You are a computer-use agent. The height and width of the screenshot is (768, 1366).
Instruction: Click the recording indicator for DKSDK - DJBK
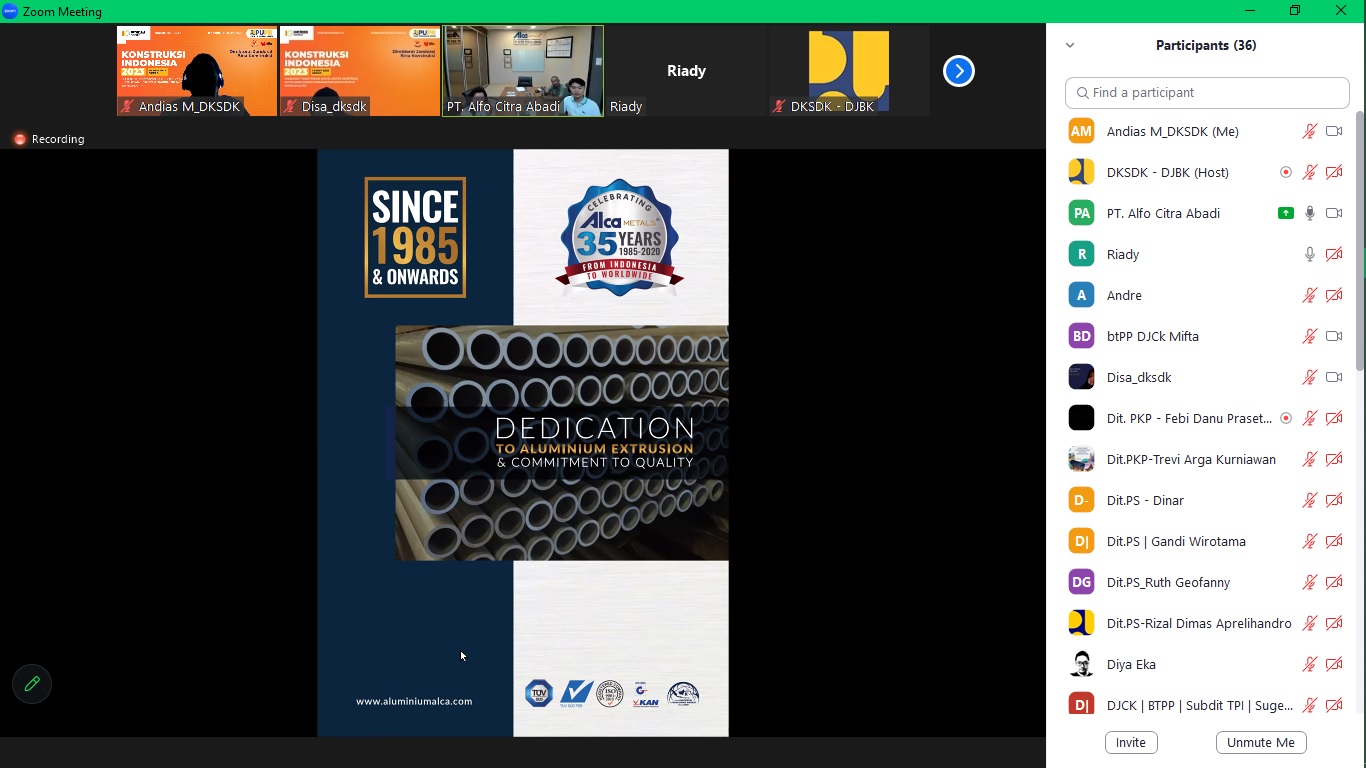pos(1286,172)
